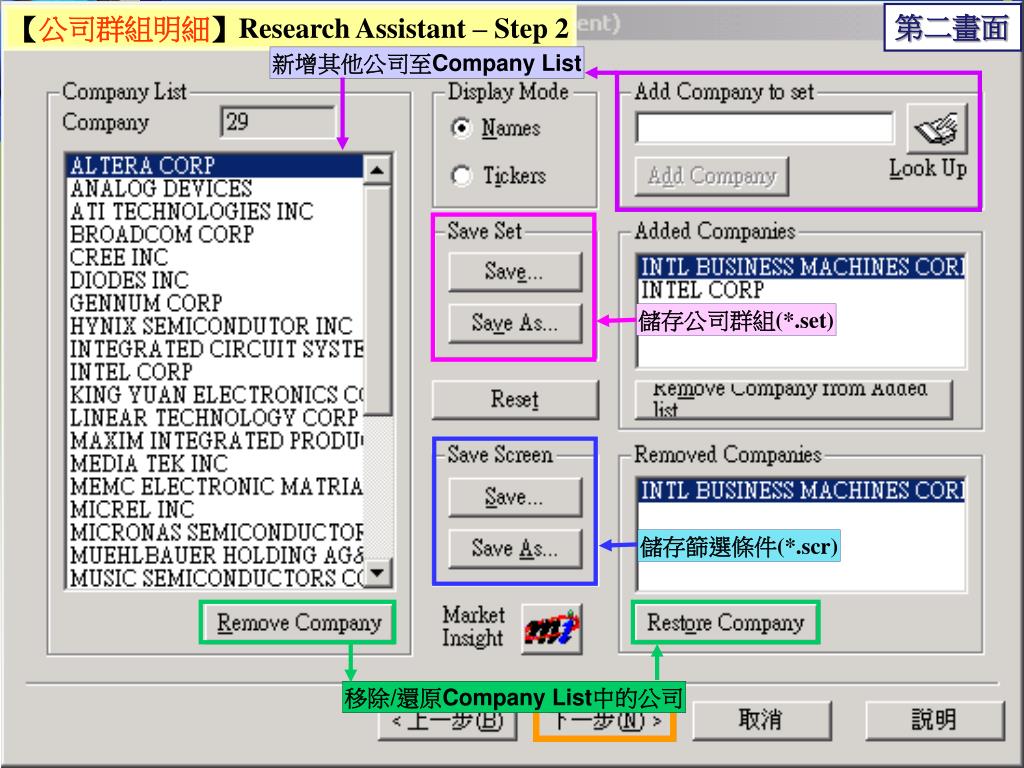Select the Tickers display mode
1024x768 pixels.
pyautogui.click(x=462, y=175)
